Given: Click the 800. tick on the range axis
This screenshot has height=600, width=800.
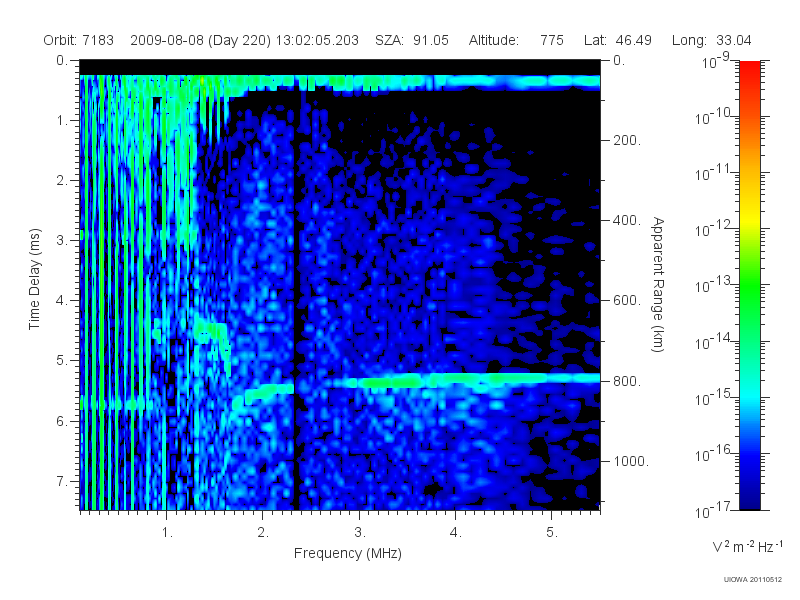Looking at the screenshot, I should tap(627, 382).
